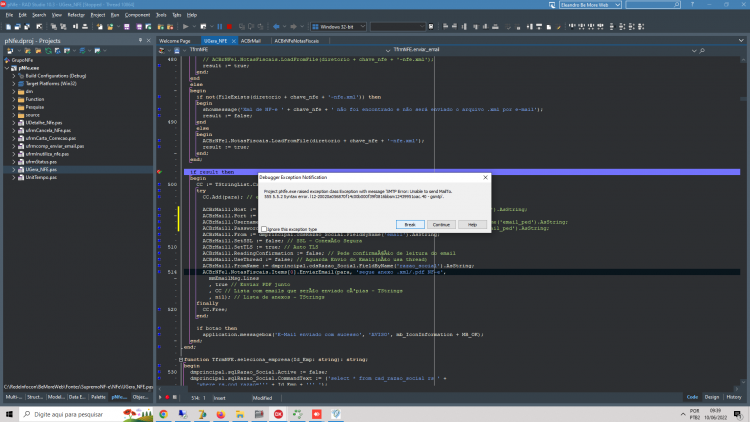
Task: Click the Run (green play) toolbar icon
Action: tap(185, 27)
